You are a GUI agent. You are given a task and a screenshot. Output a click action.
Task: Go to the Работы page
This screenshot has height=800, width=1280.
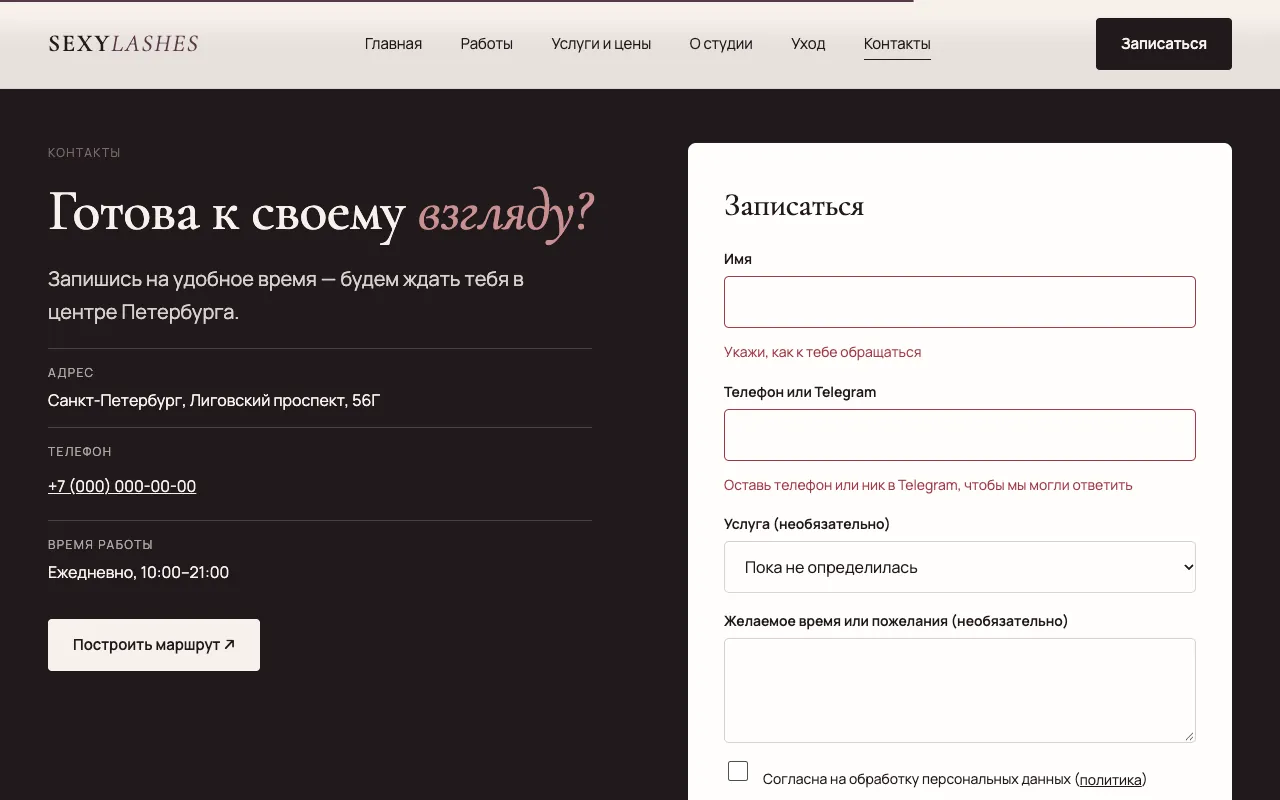(487, 44)
